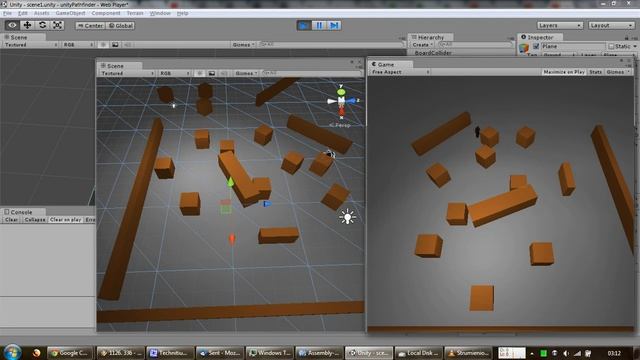This screenshot has height=360, width=640.
Task: Click the Hierarchy search field
Action: coord(475,44)
